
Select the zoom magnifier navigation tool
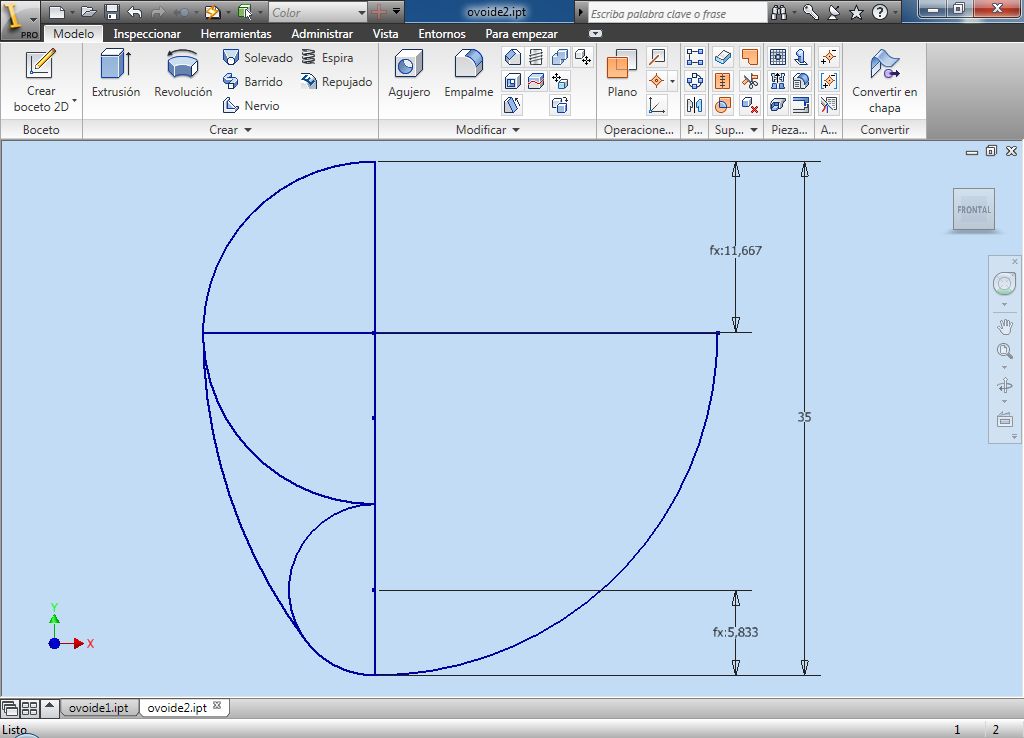(1004, 352)
